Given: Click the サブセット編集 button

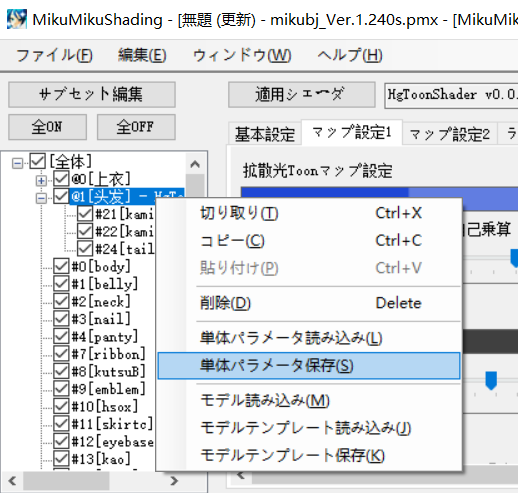Looking at the screenshot, I should (92, 94).
